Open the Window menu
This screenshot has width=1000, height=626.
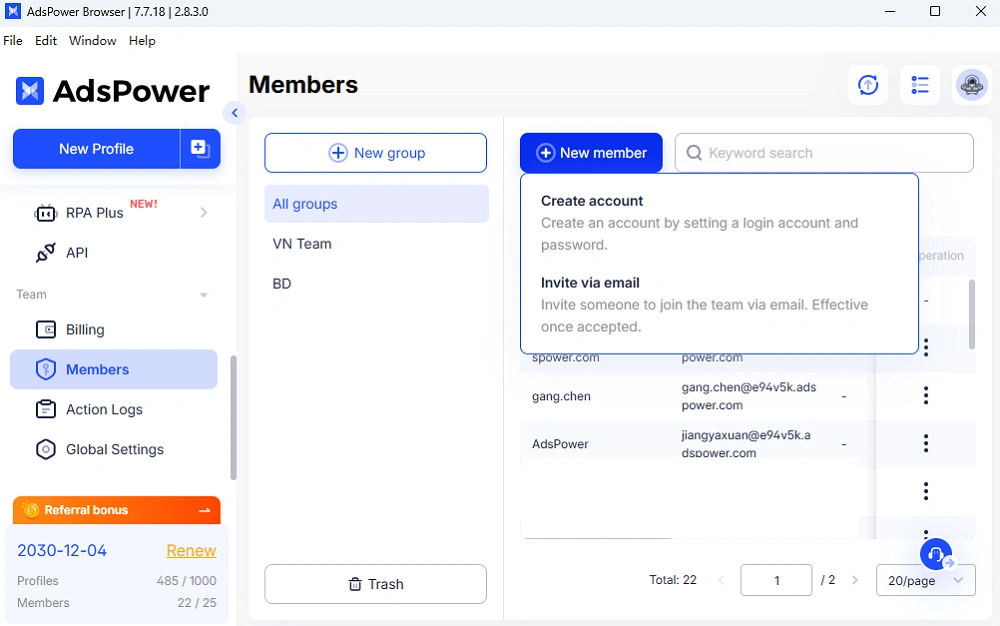(x=92, y=41)
